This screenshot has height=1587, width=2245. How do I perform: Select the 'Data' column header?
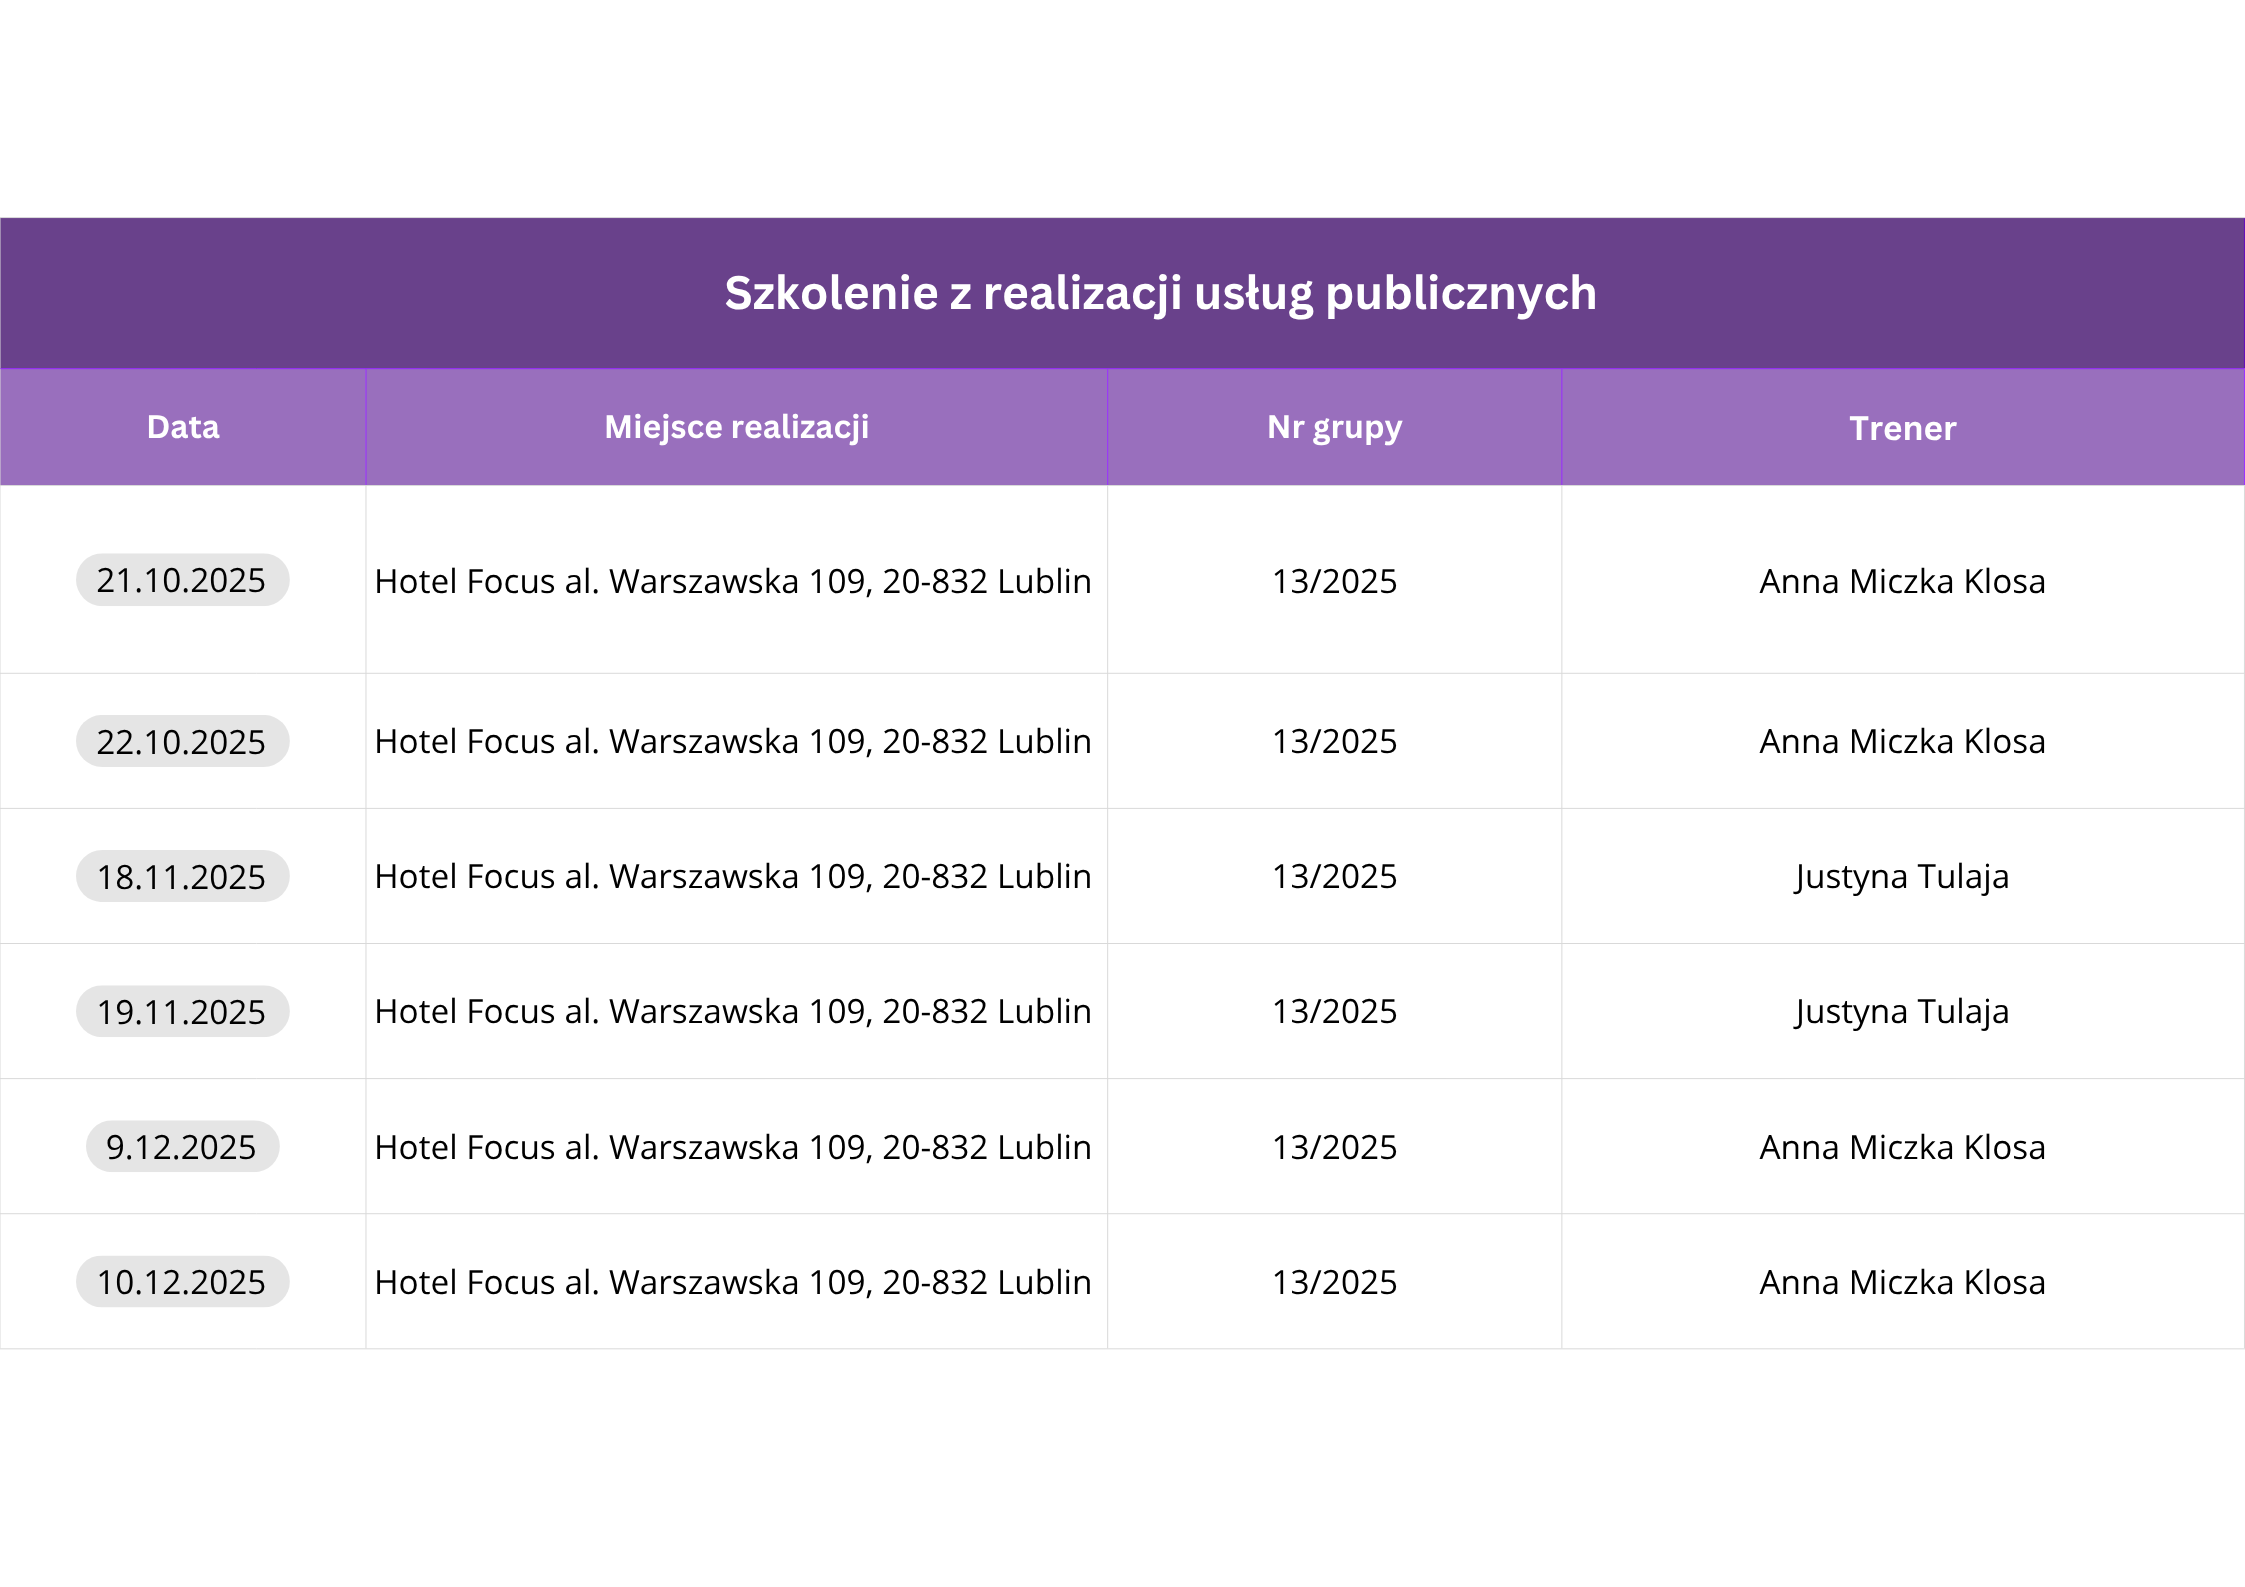[x=183, y=427]
